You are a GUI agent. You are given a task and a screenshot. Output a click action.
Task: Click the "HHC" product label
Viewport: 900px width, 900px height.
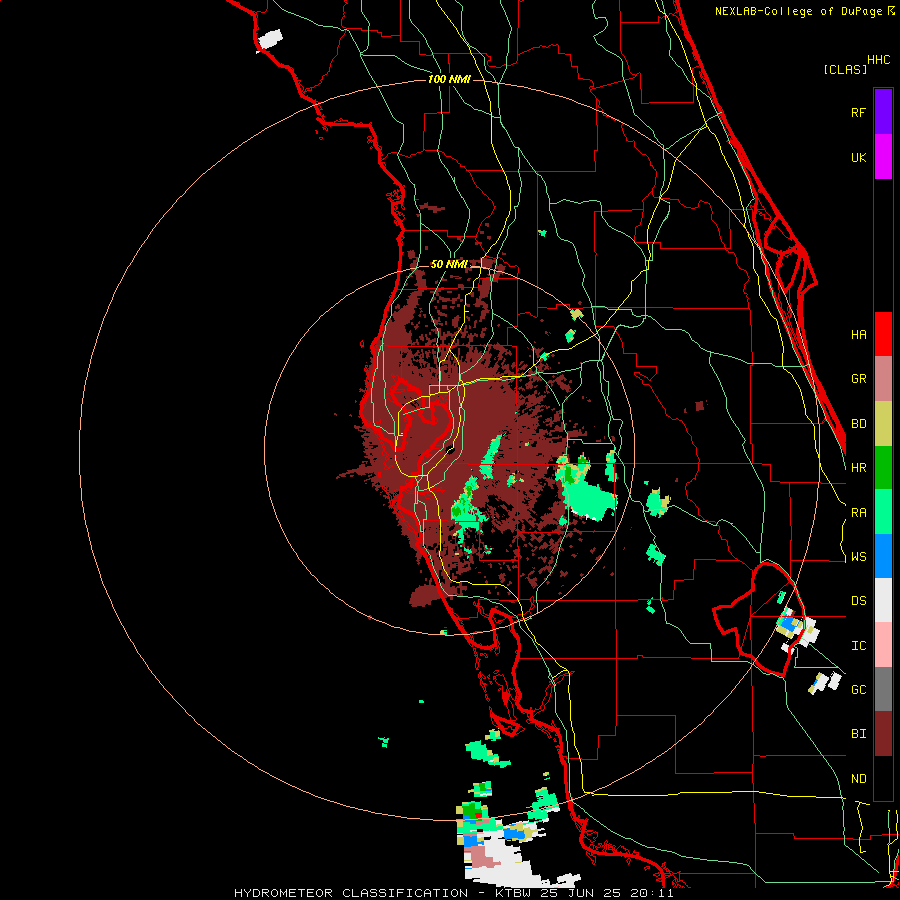click(x=879, y=60)
